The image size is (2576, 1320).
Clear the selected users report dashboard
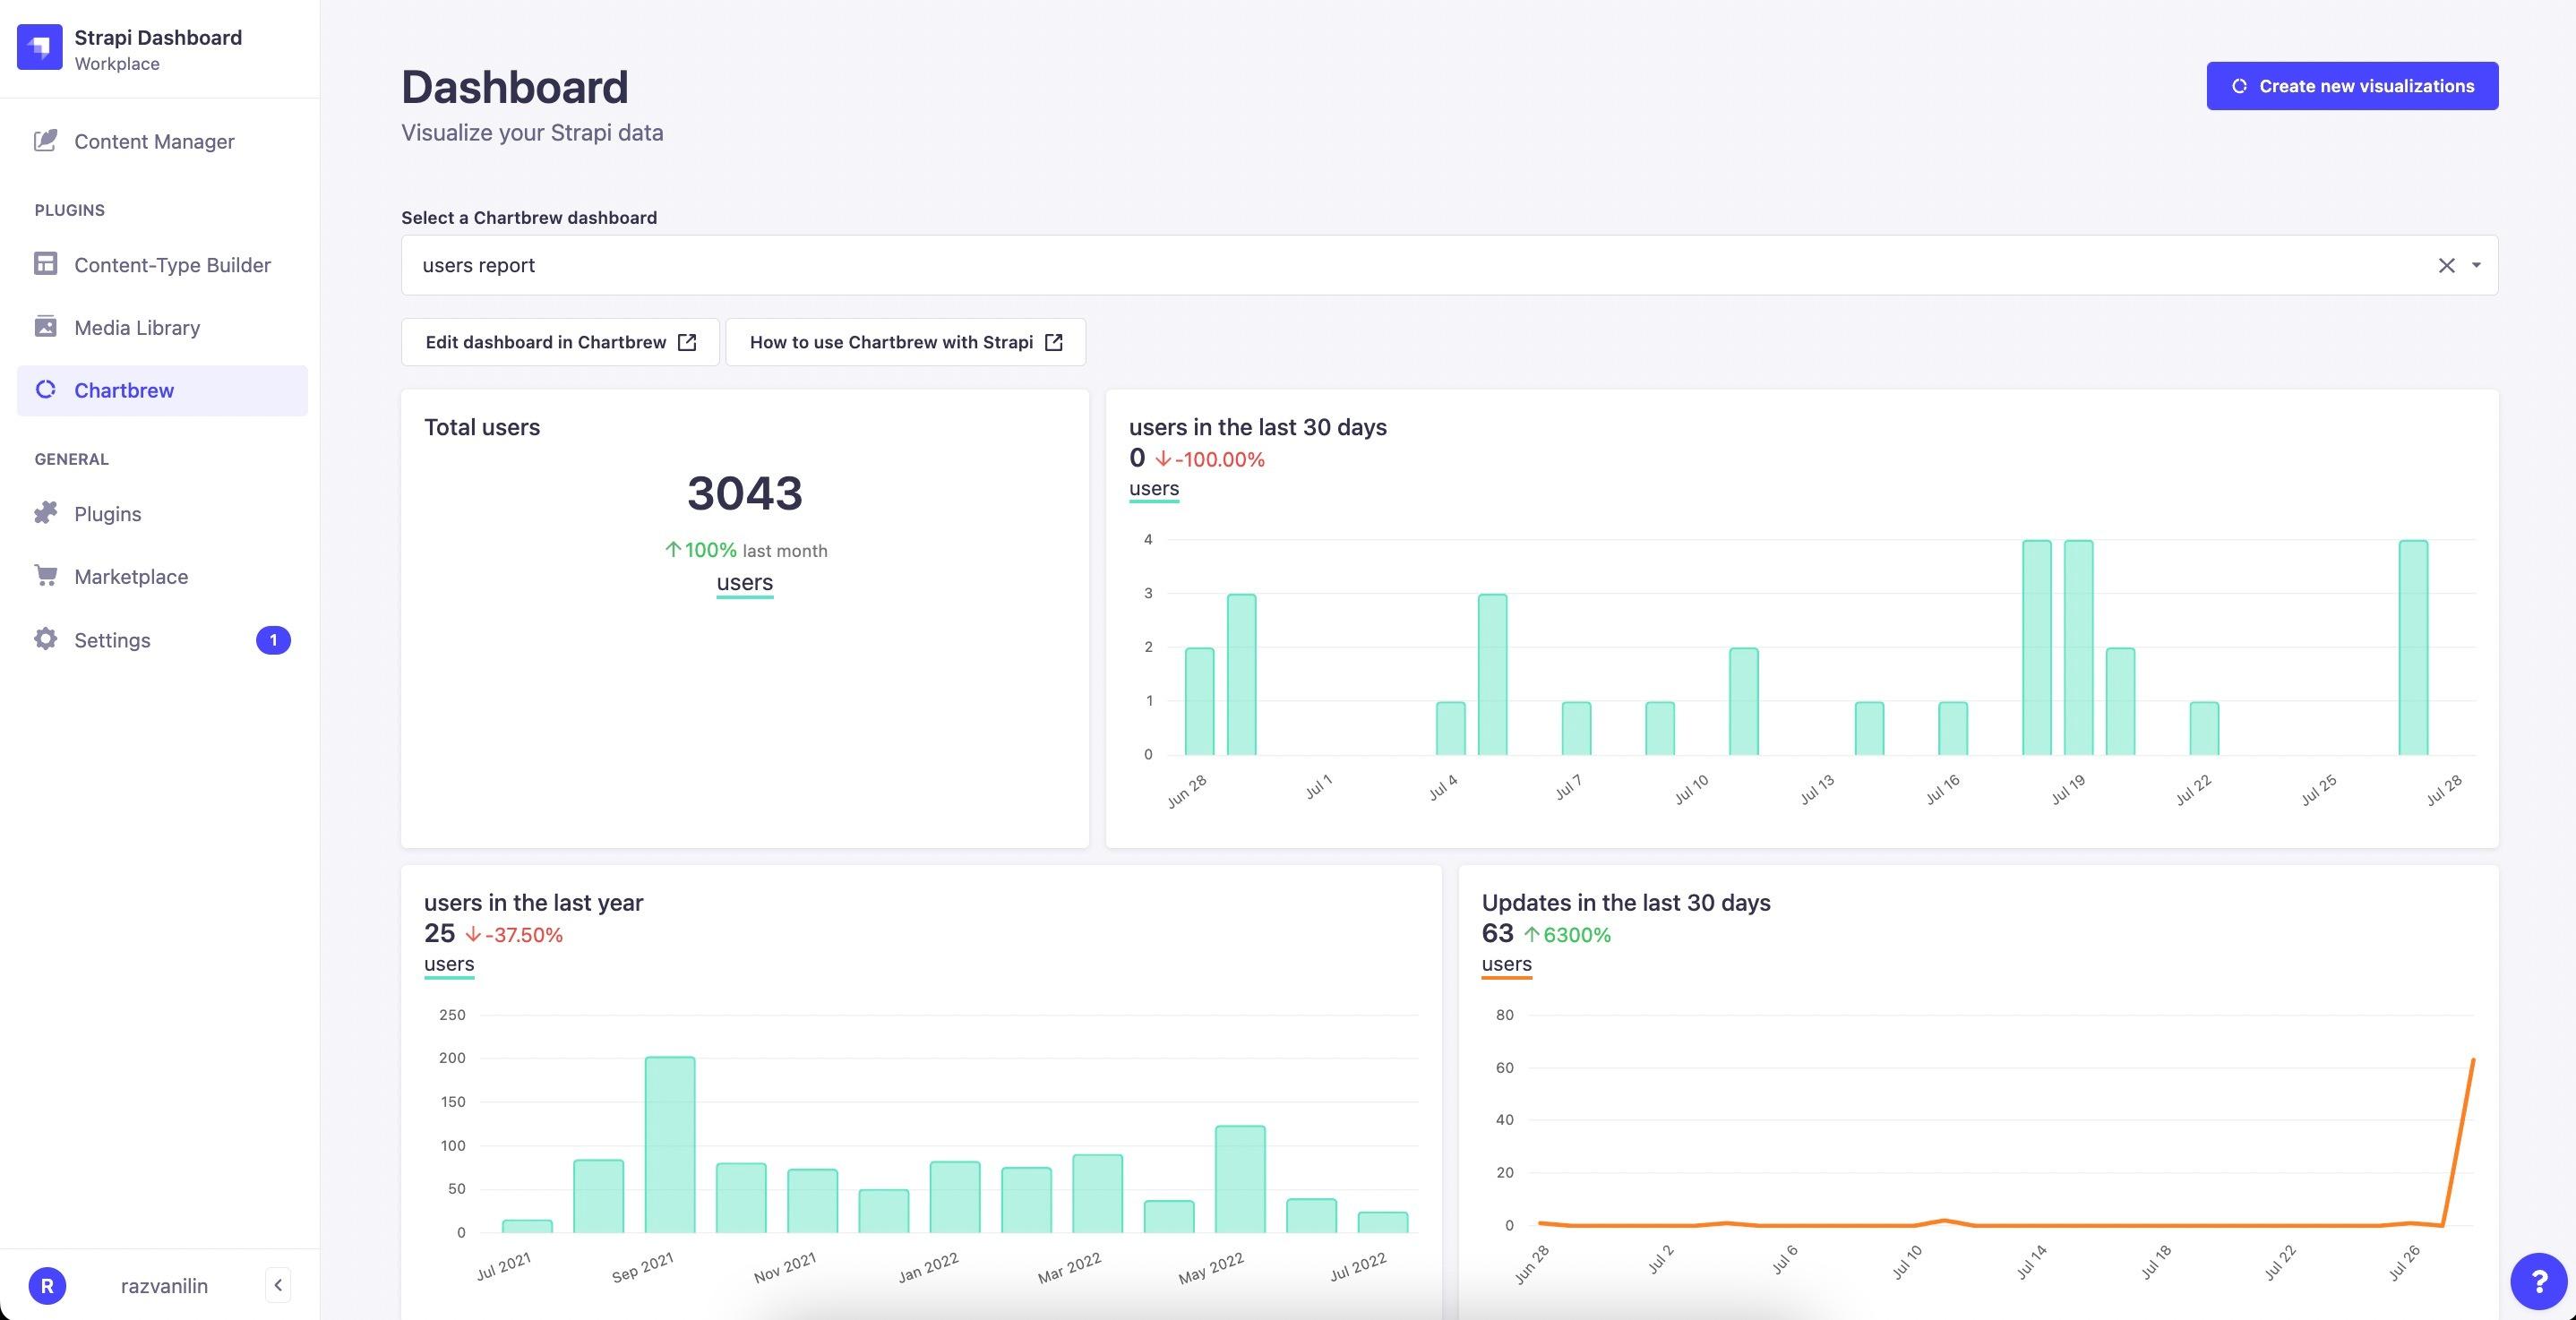(2446, 265)
